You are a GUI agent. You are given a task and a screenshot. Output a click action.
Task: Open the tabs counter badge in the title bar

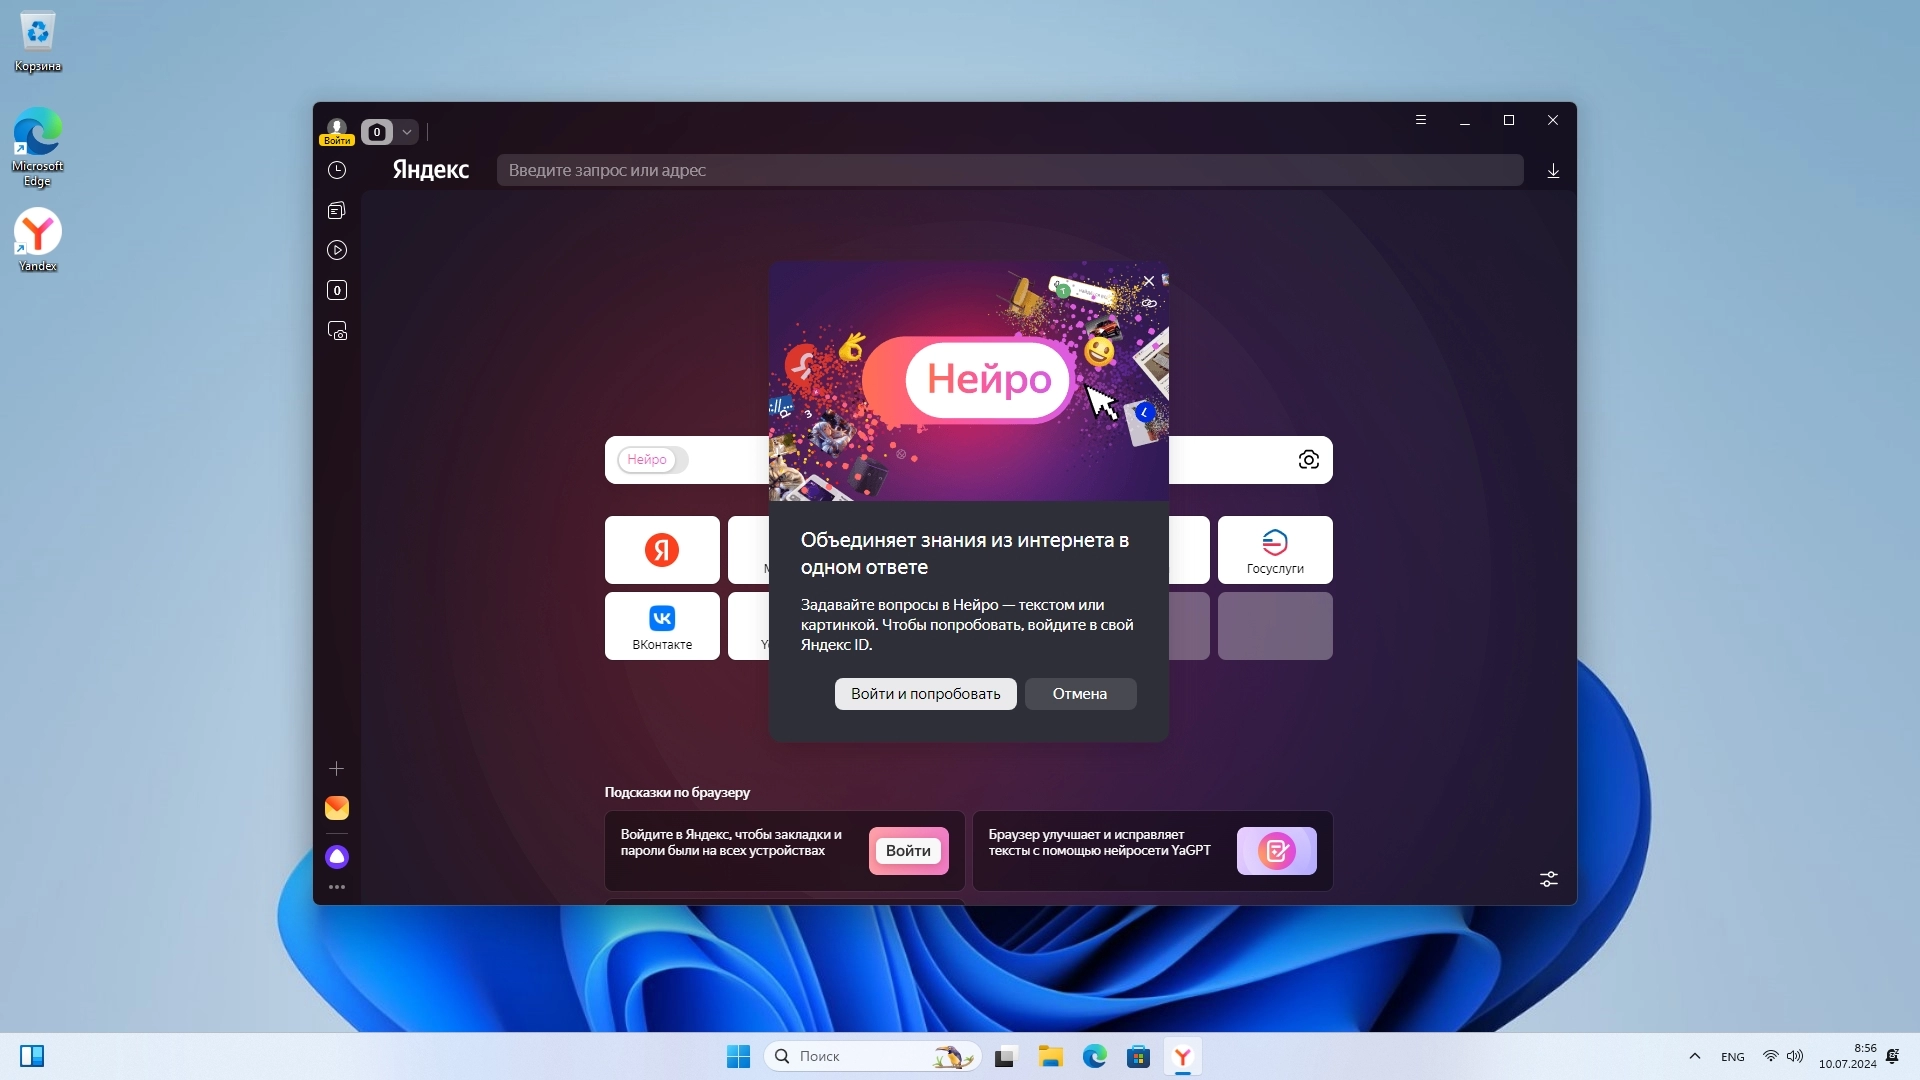click(377, 132)
